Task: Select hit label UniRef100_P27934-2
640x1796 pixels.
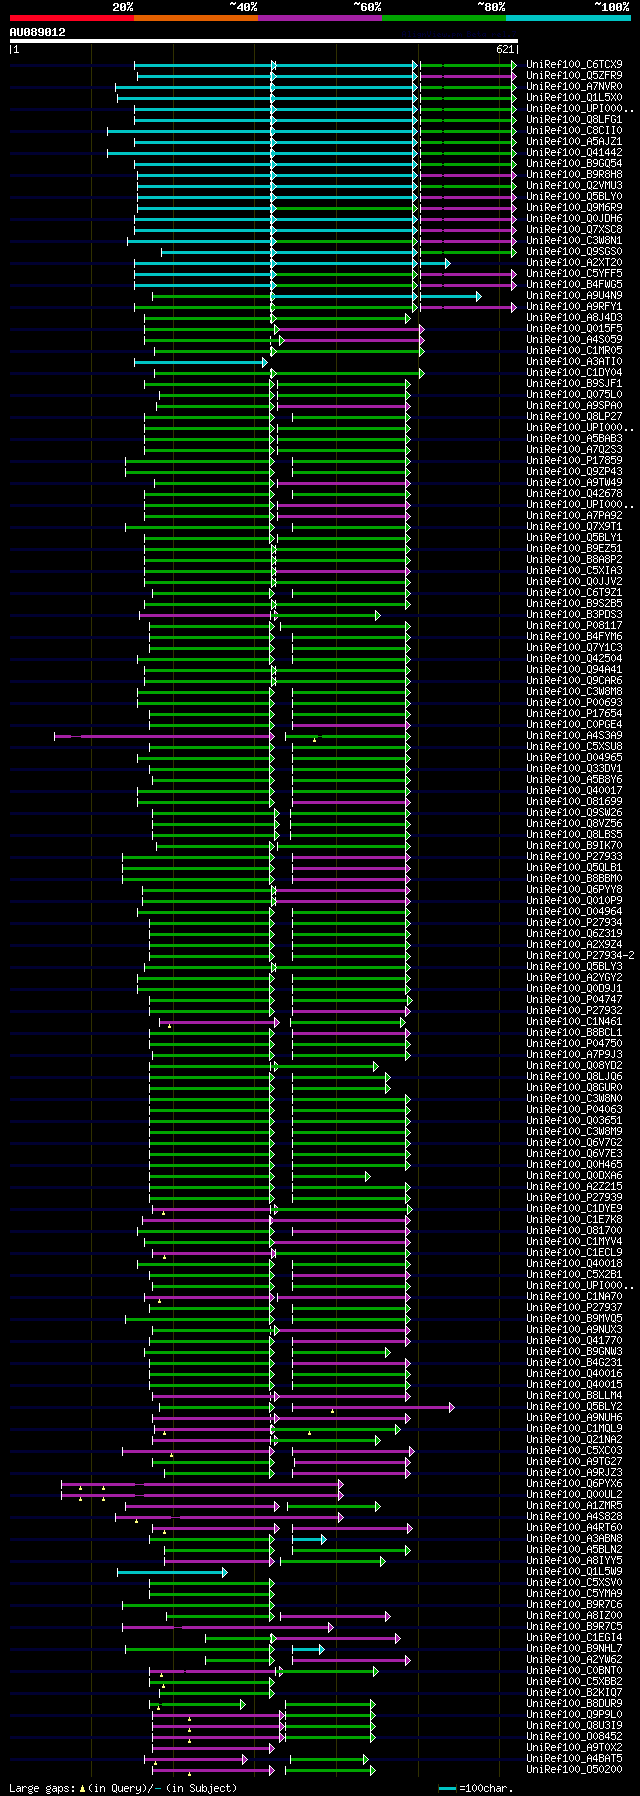Action: click(x=580, y=956)
